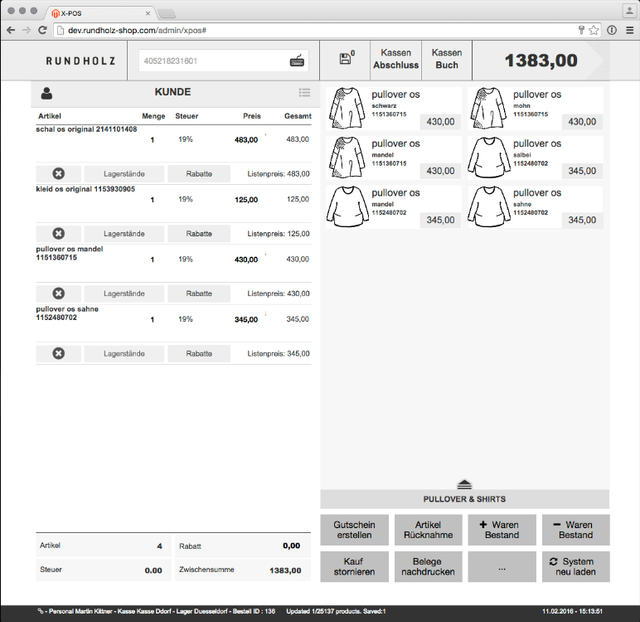Click the customer person icon

coord(47,93)
